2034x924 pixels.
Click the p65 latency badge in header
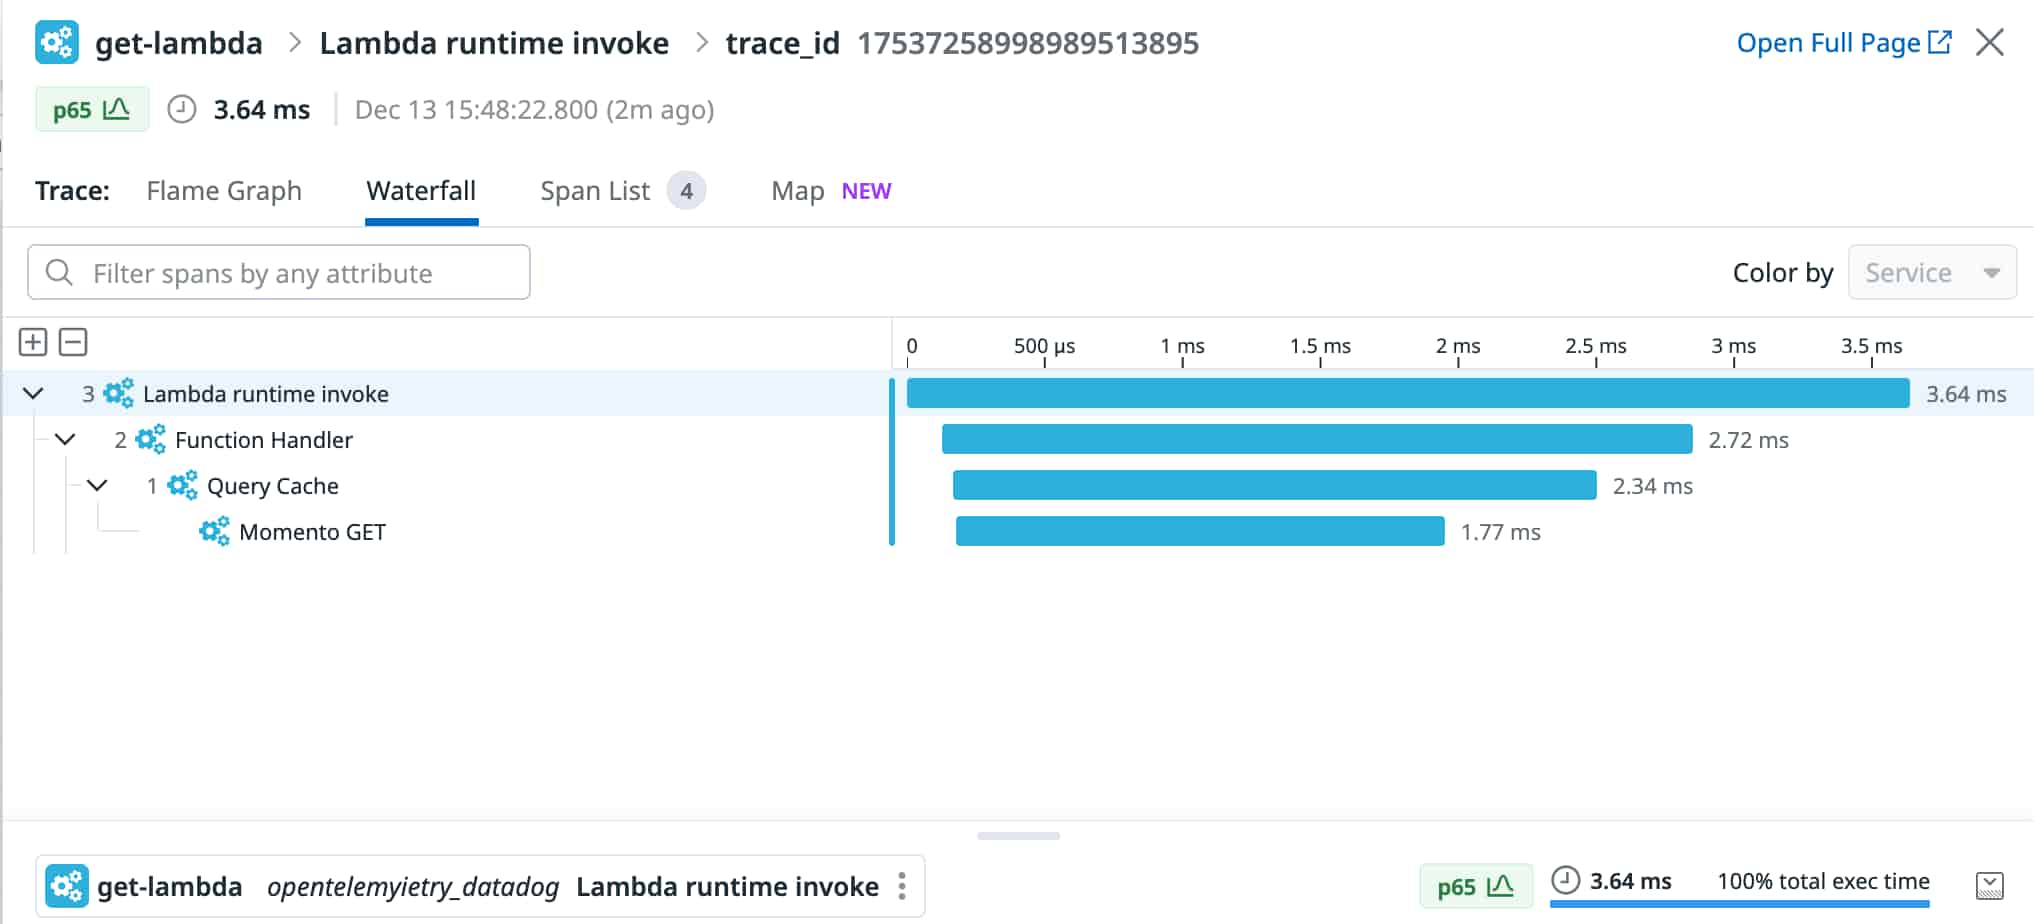click(92, 110)
